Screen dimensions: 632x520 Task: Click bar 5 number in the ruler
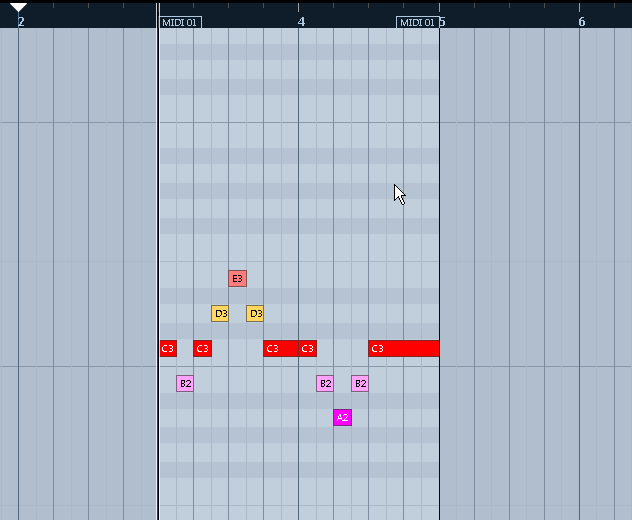pyautogui.click(x=442, y=22)
